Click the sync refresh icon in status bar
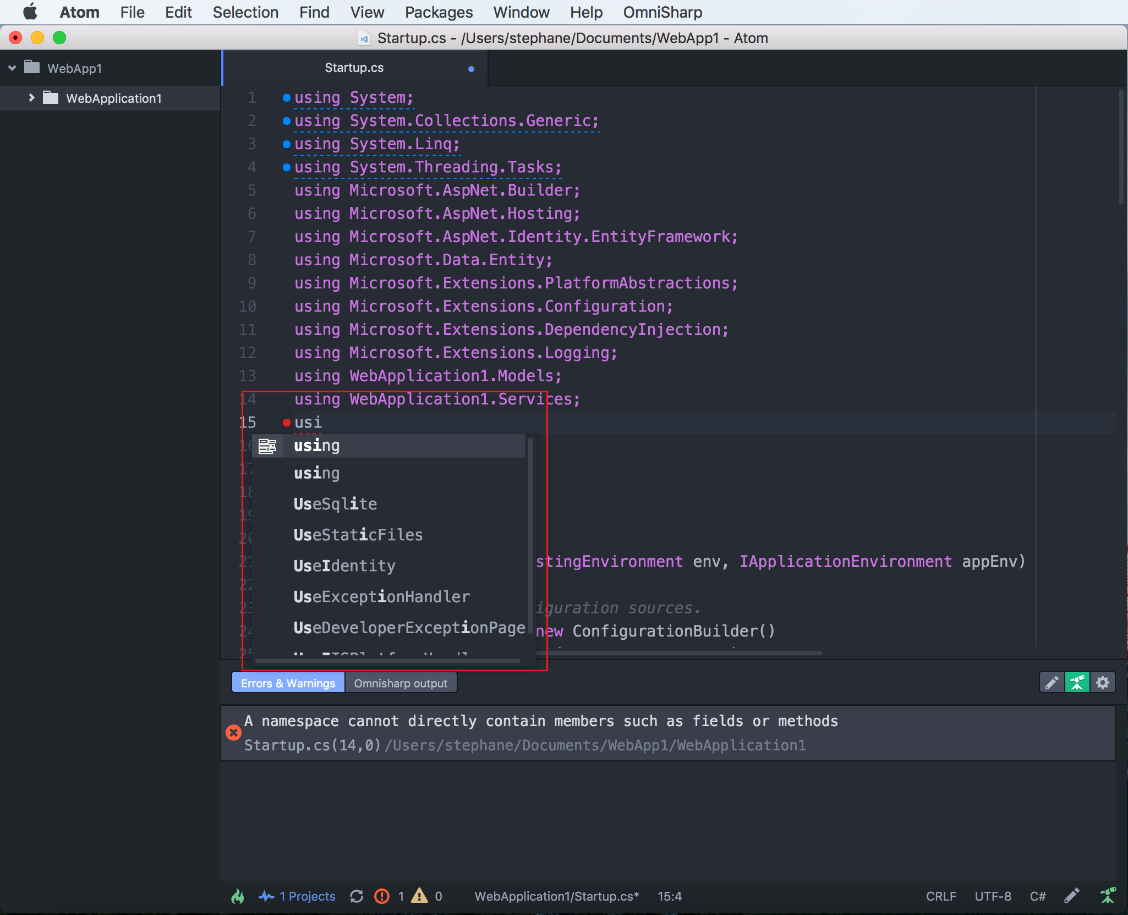 (357, 896)
